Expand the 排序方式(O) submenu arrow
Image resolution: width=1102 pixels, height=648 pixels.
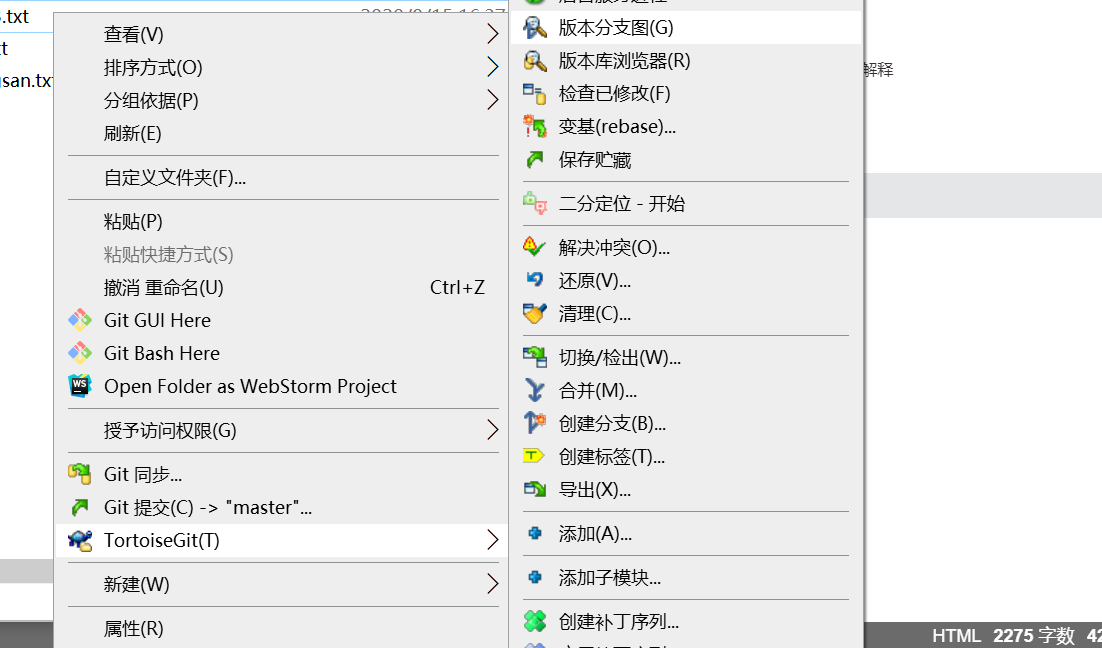[493, 67]
